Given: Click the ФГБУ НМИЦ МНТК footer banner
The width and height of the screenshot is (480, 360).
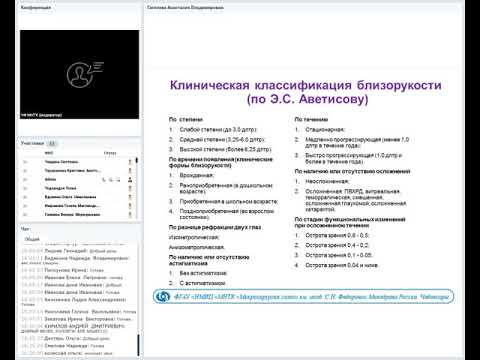Looking at the screenshot, I should point(303,296).
